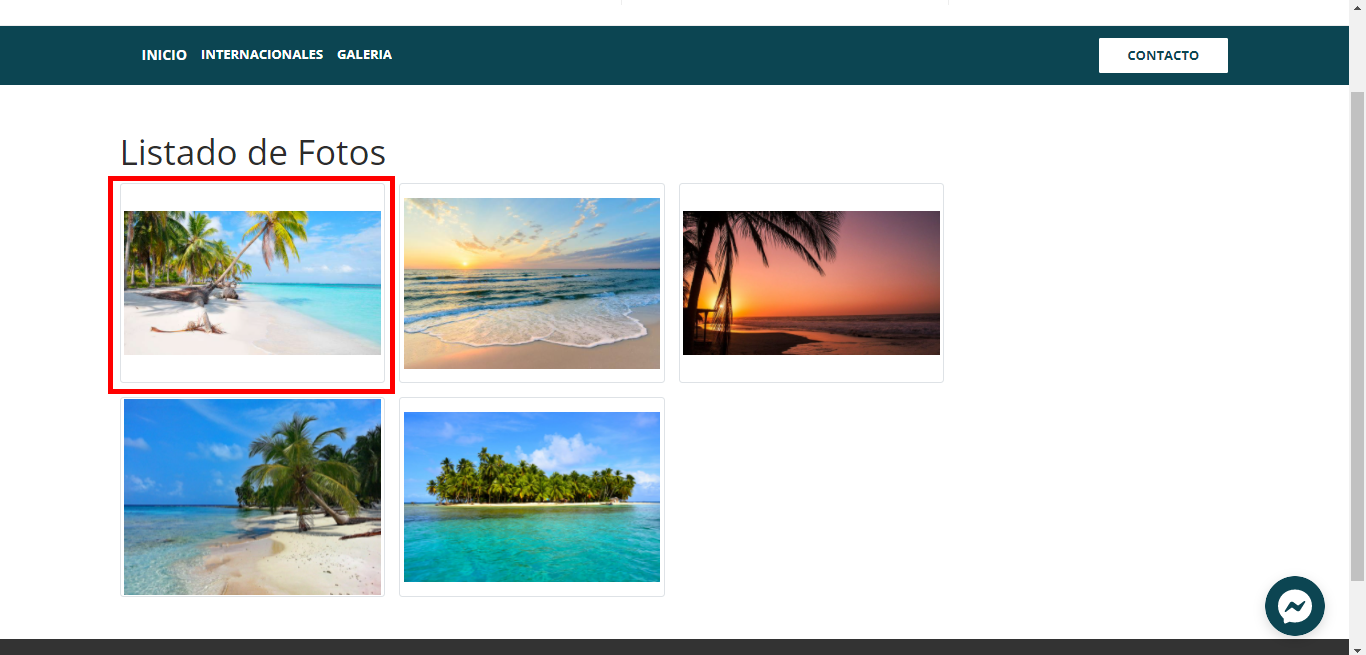Click the vertical page scrollbar
This screenshot has width=1366, height=655.
[1357, 335]
